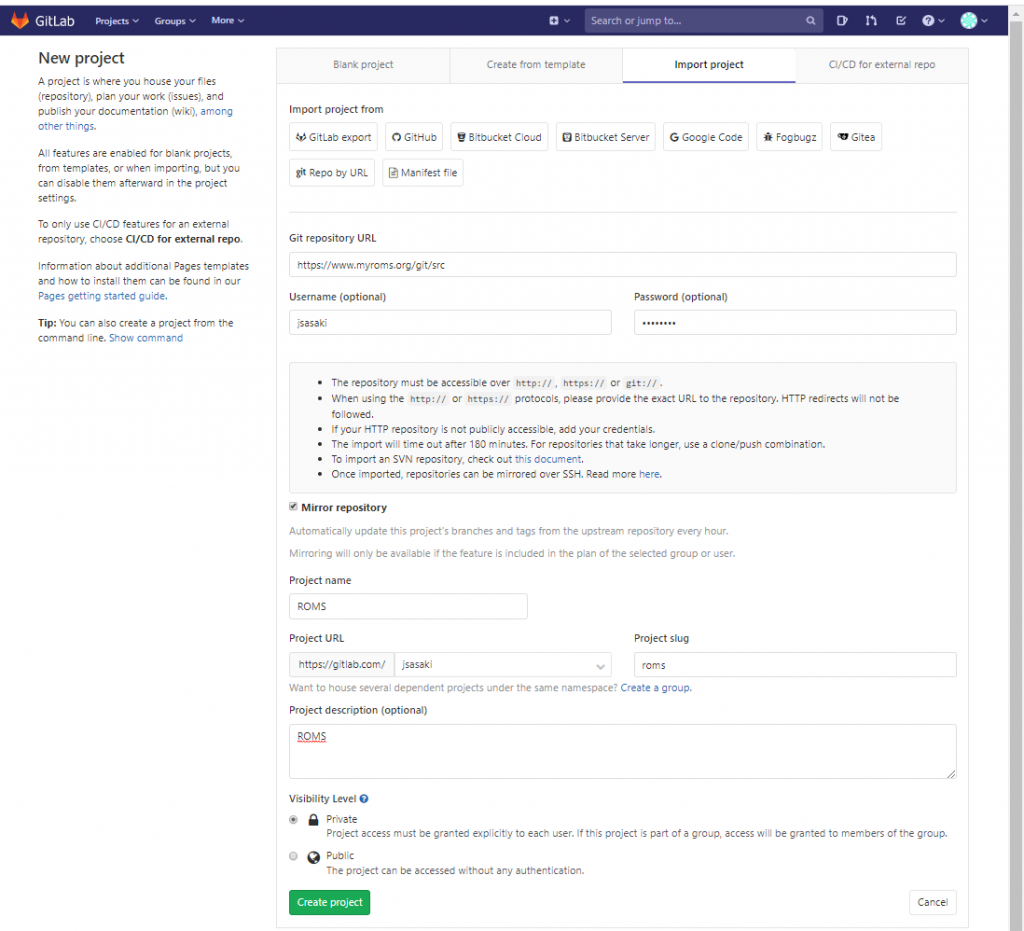The width and height of the screenshot is (1024, 931).
Task: Open the Help question-mark menu
Action: click(933, 21)
